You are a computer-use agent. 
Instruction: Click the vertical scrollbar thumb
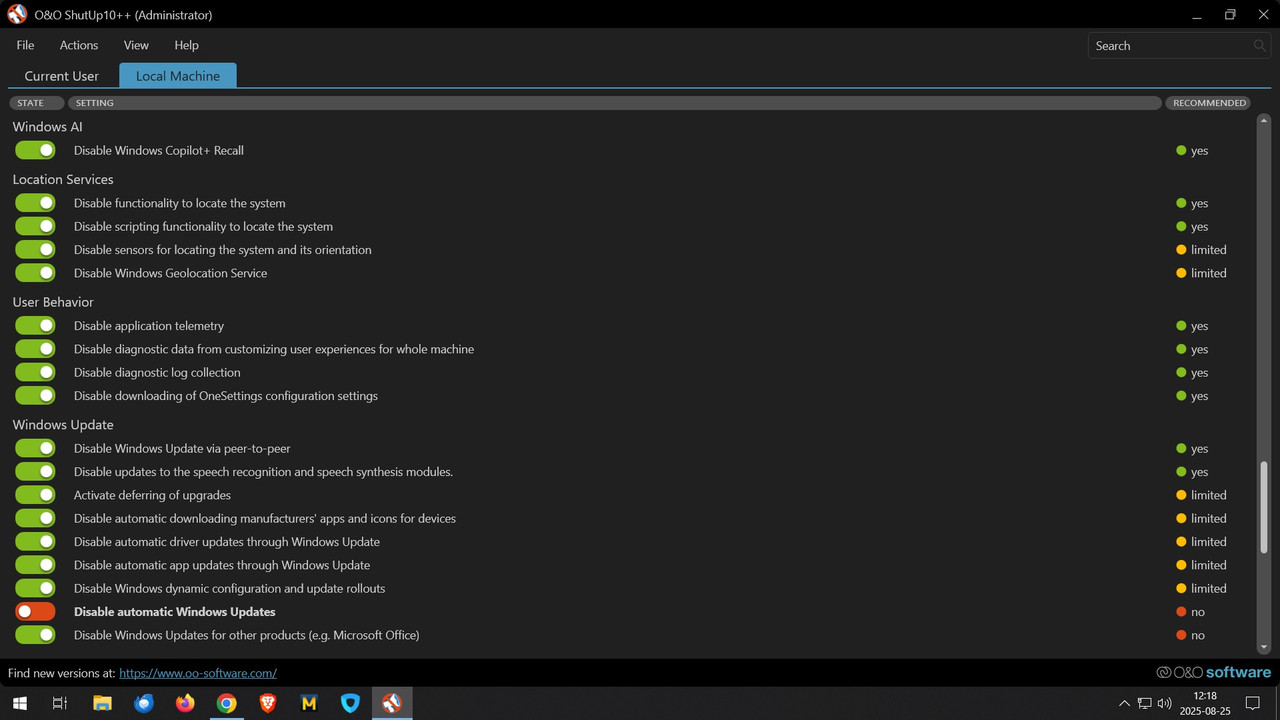tap(1264, 506)
